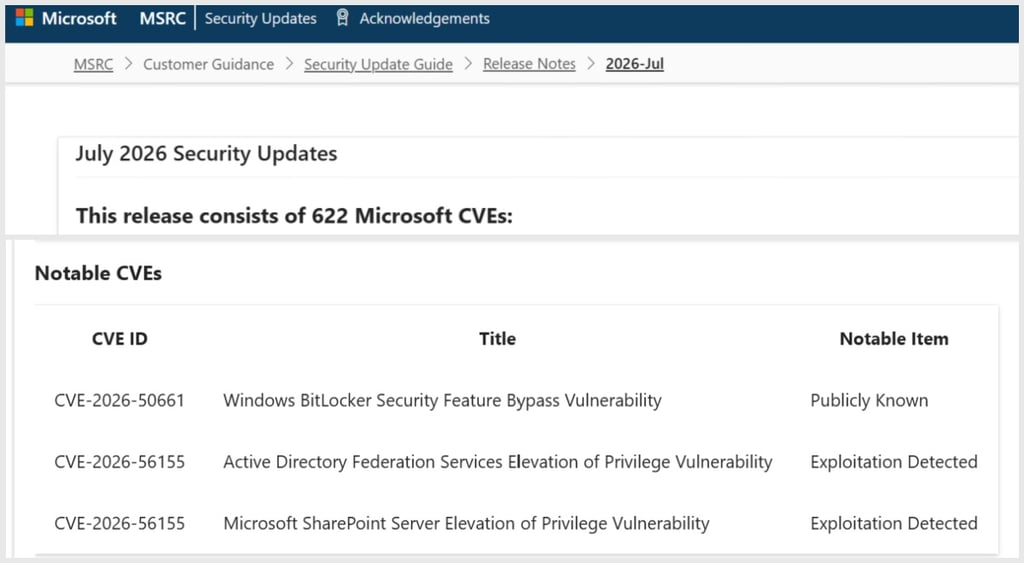The image size is (1024, 563).
Task: Click Exploitation Detected in Active Directory row
Action: (x=894, y=462)
